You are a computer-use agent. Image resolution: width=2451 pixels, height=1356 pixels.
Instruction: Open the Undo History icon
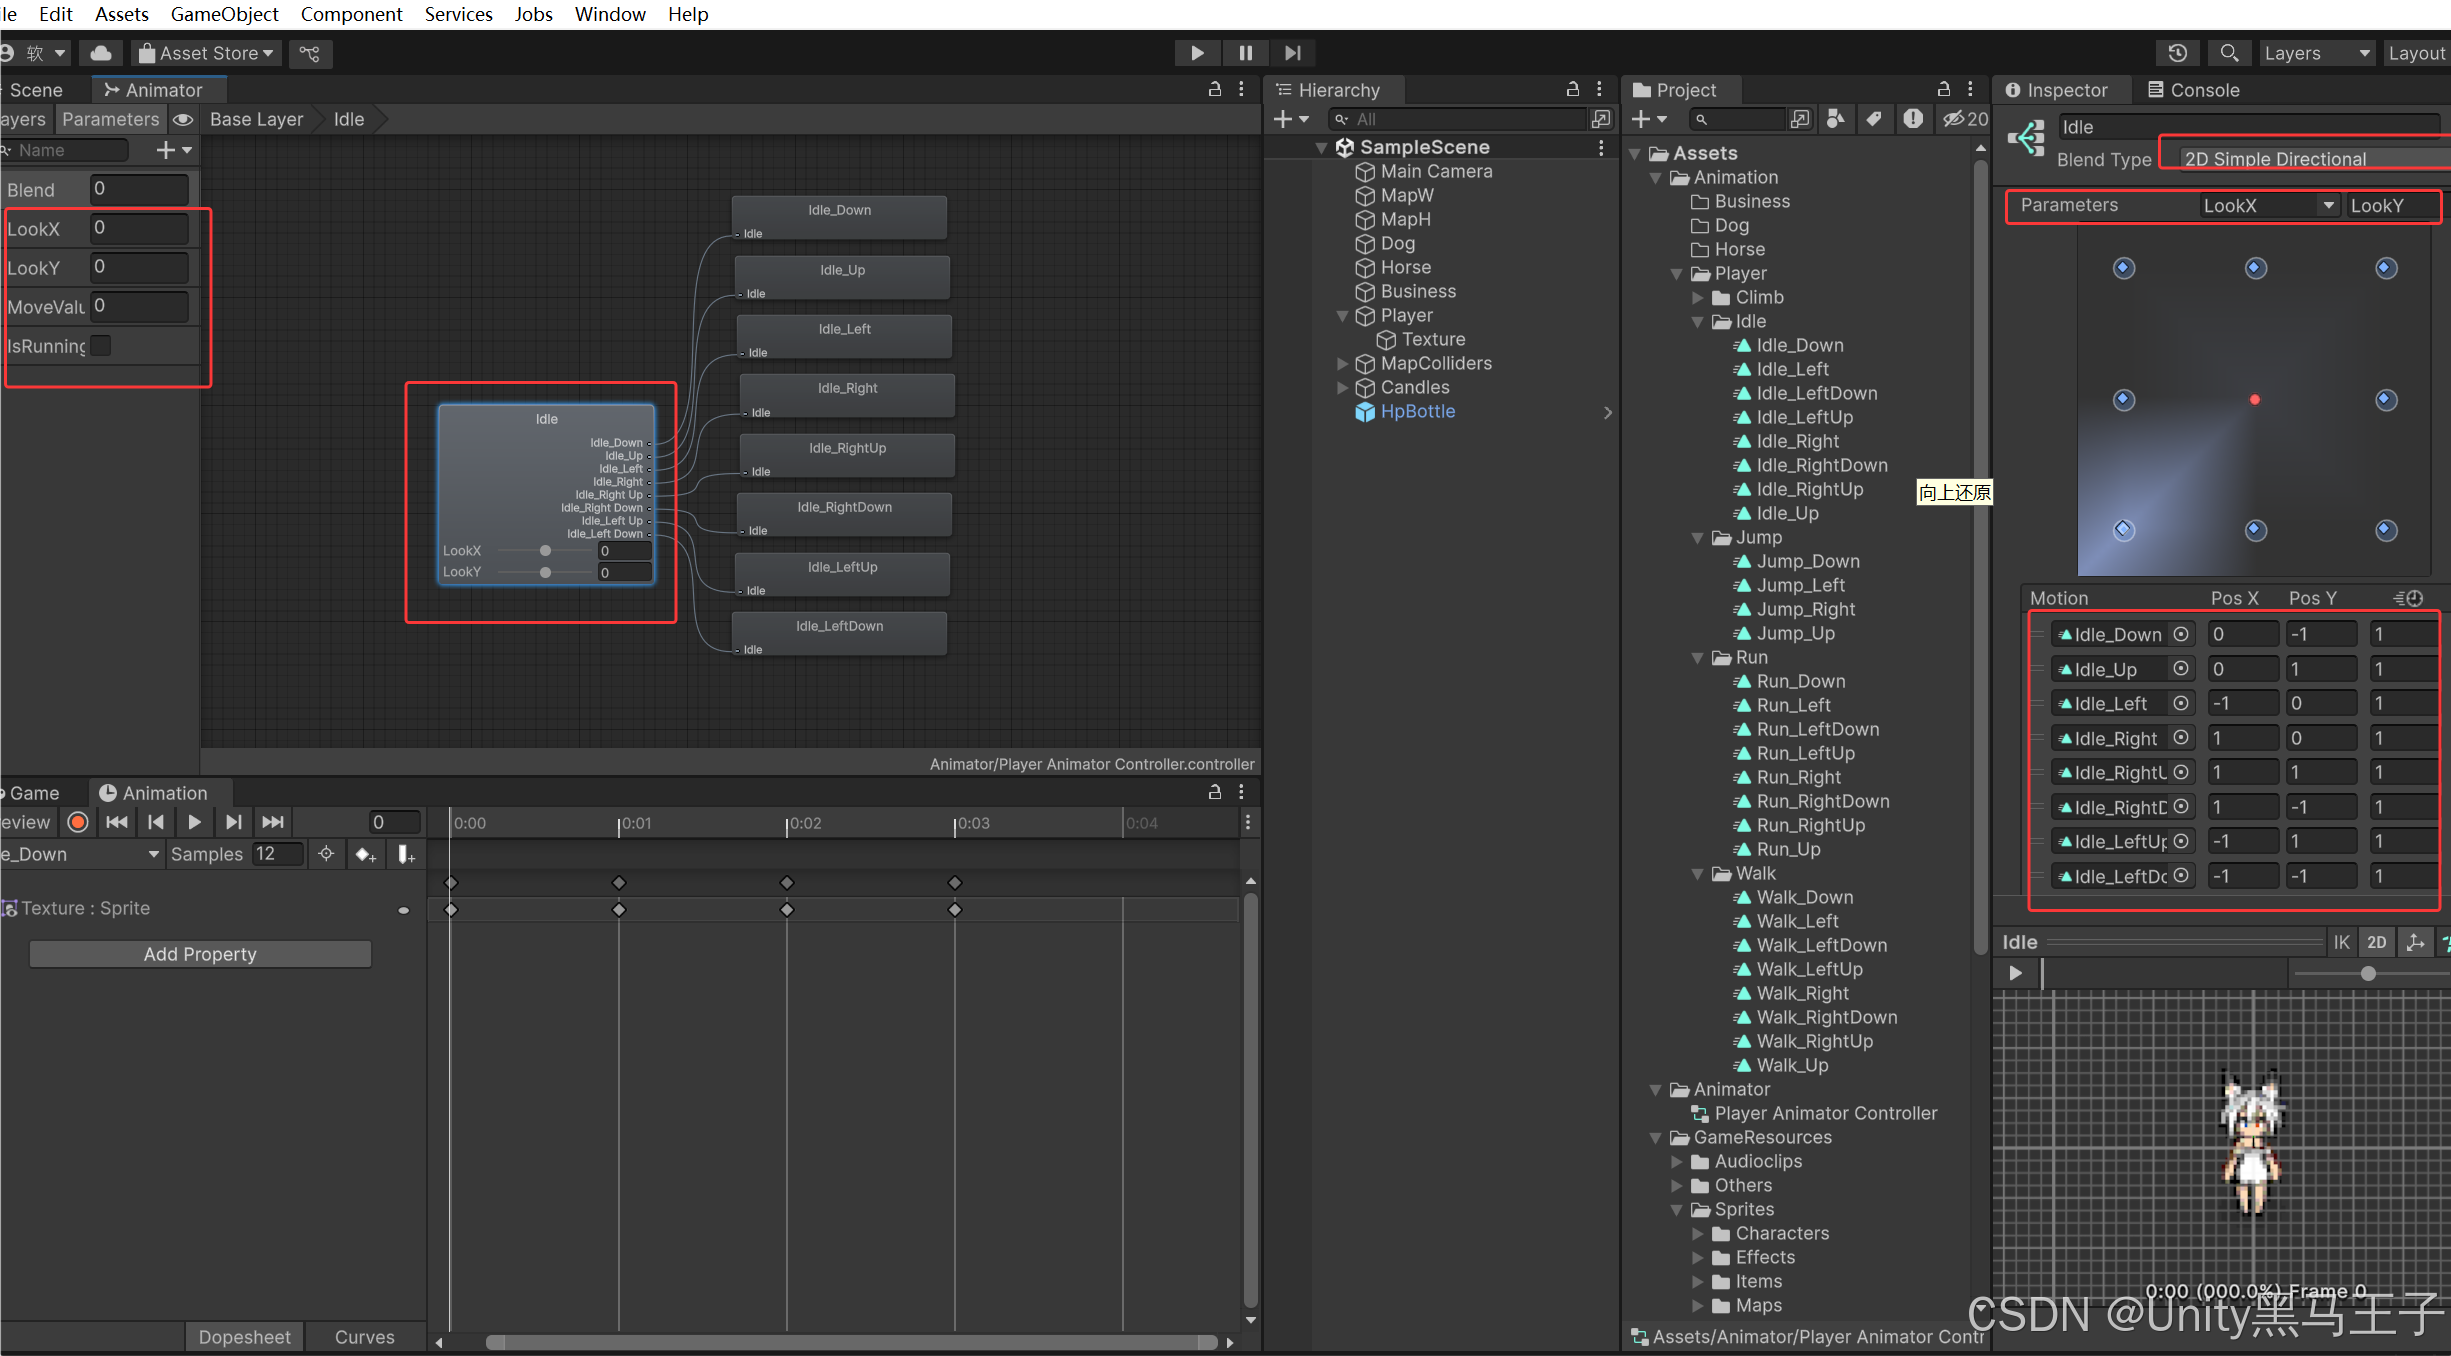coord(2177,53)
